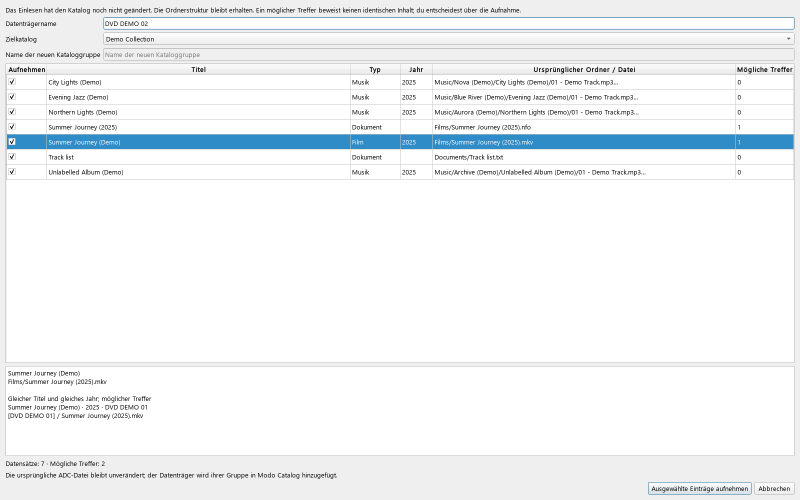Sort by the Titel column header
The height and width of the screenshot is (500, 800).
pos(198,69)
